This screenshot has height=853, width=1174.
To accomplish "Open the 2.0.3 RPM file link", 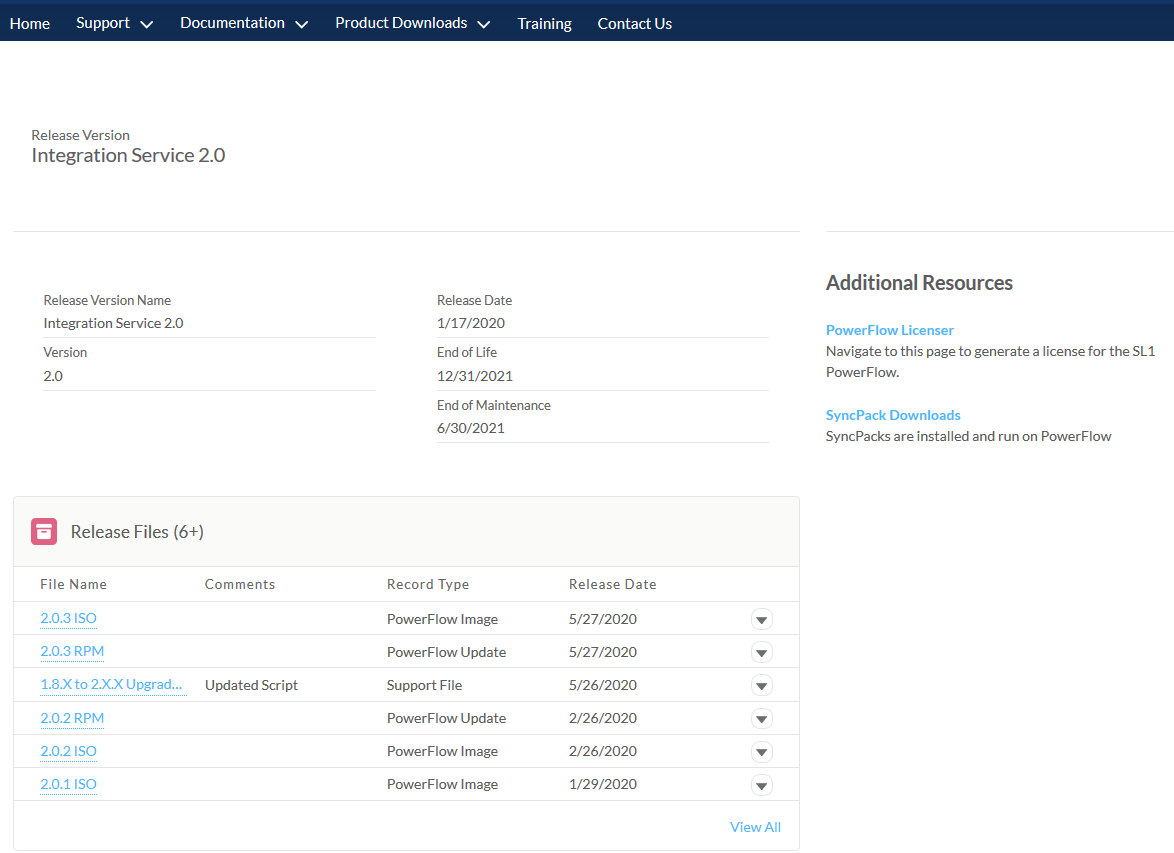I will coord(71,651).
